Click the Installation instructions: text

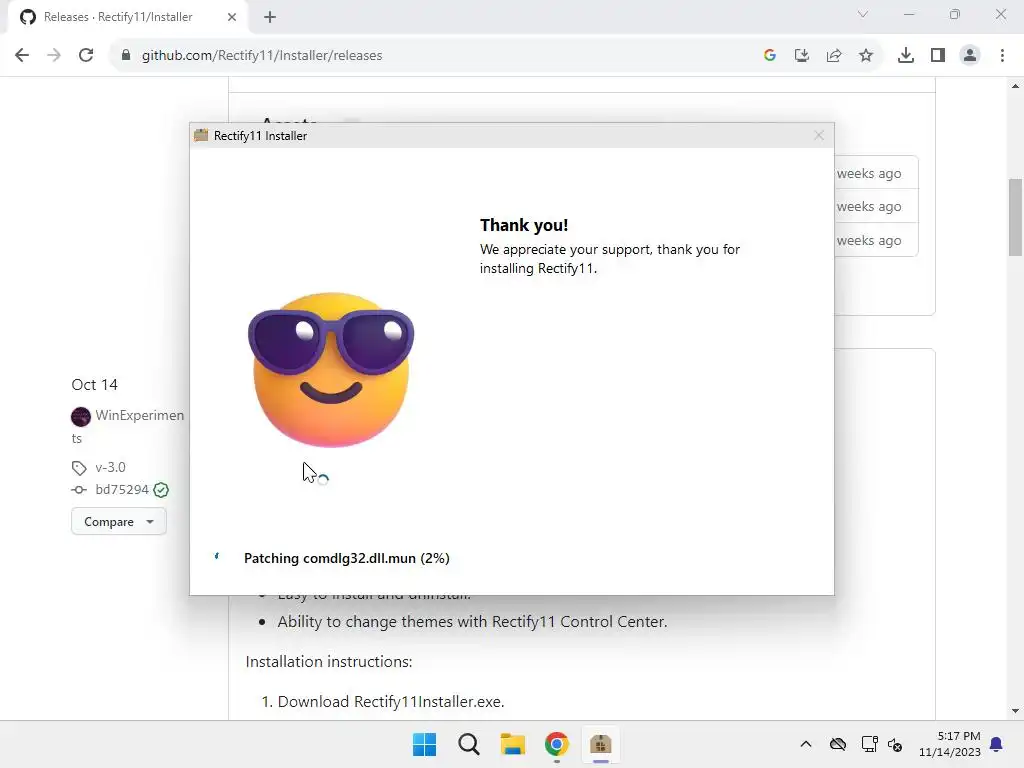click(329, 662)
